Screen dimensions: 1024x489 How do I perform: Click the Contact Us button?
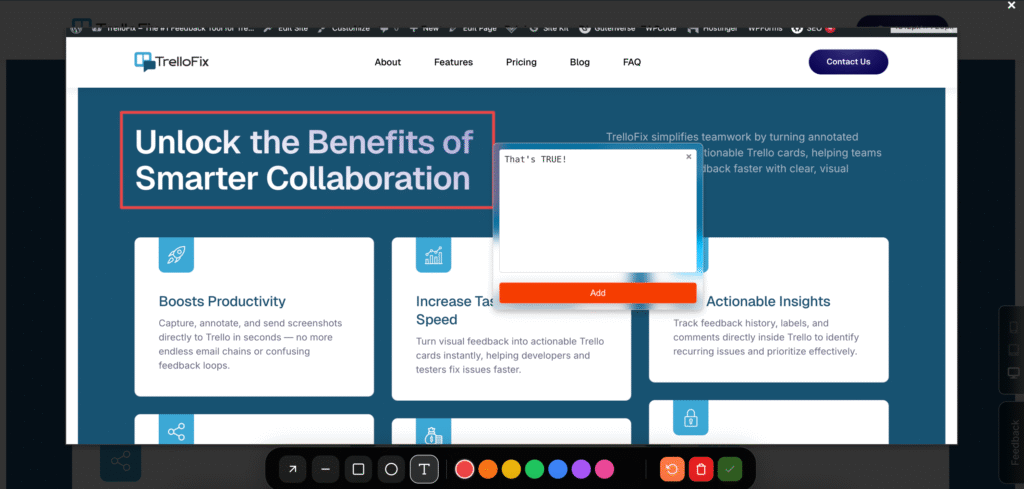point(848,62)
